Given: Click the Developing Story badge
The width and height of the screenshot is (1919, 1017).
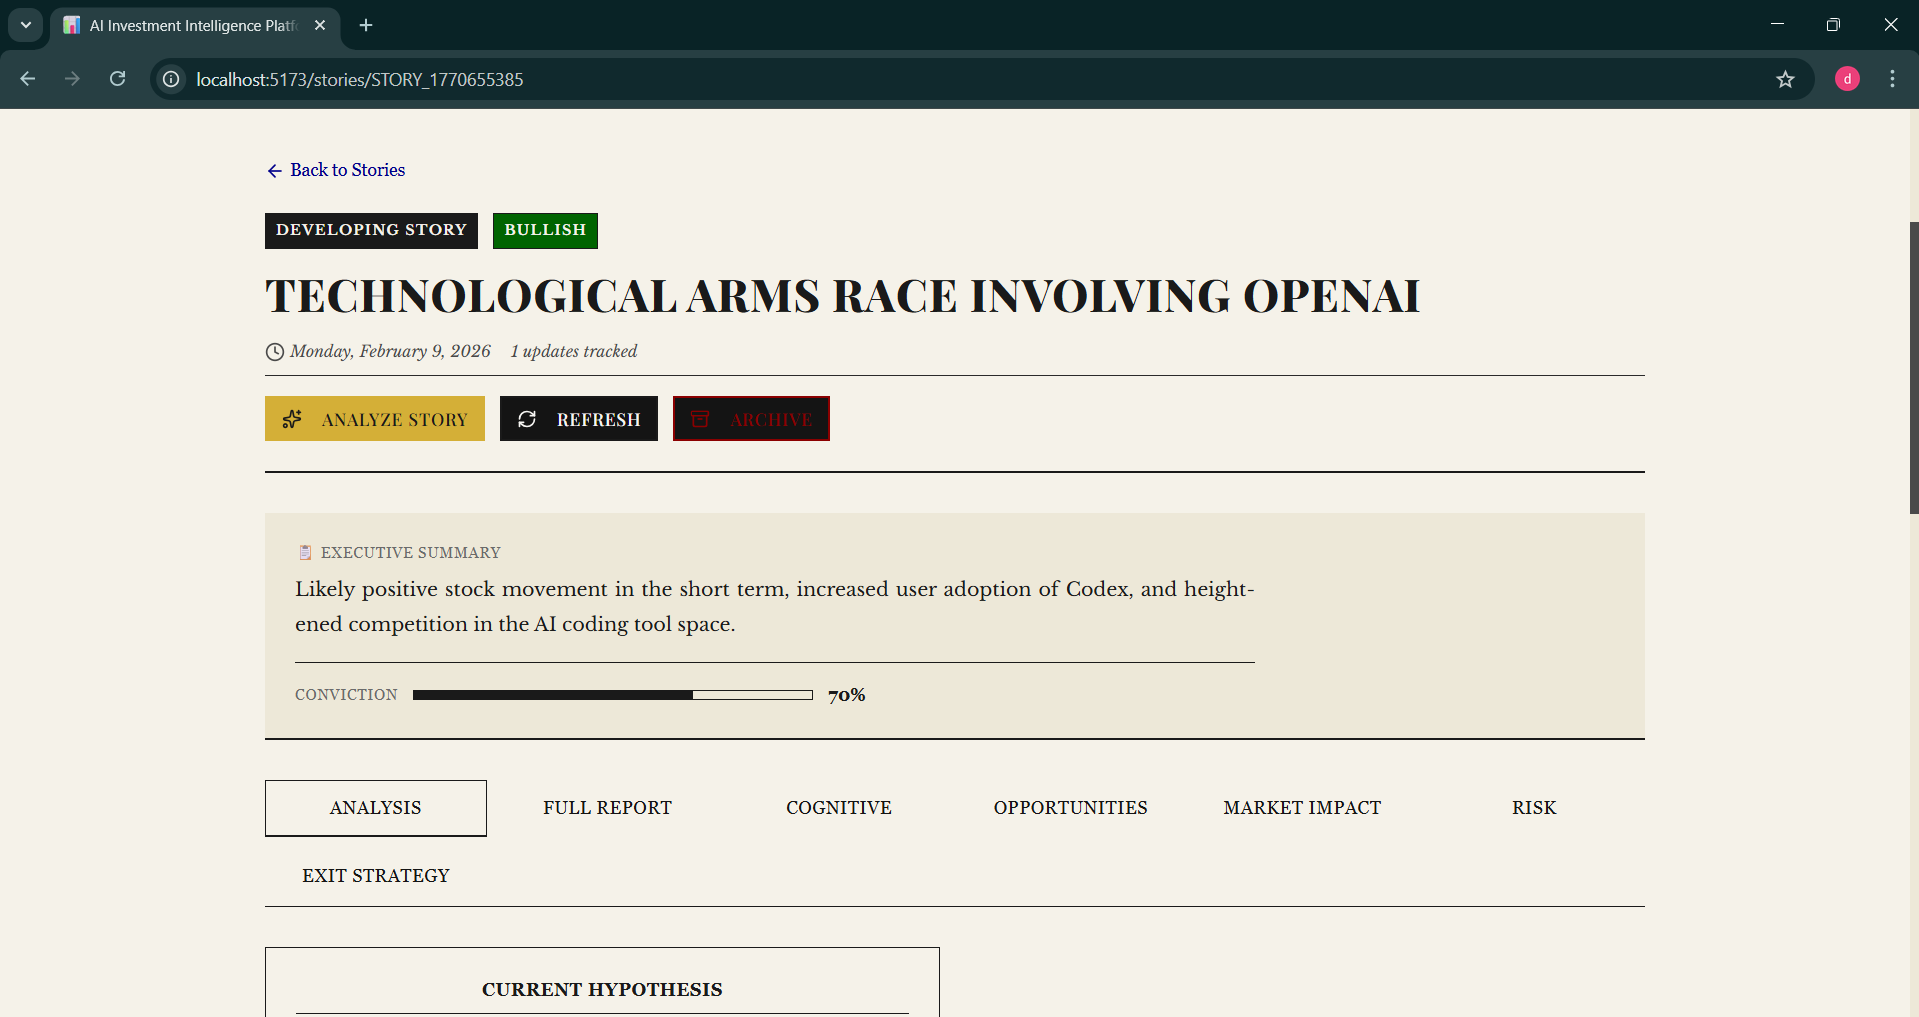Looking at the screenshot, I should (371, 230).
